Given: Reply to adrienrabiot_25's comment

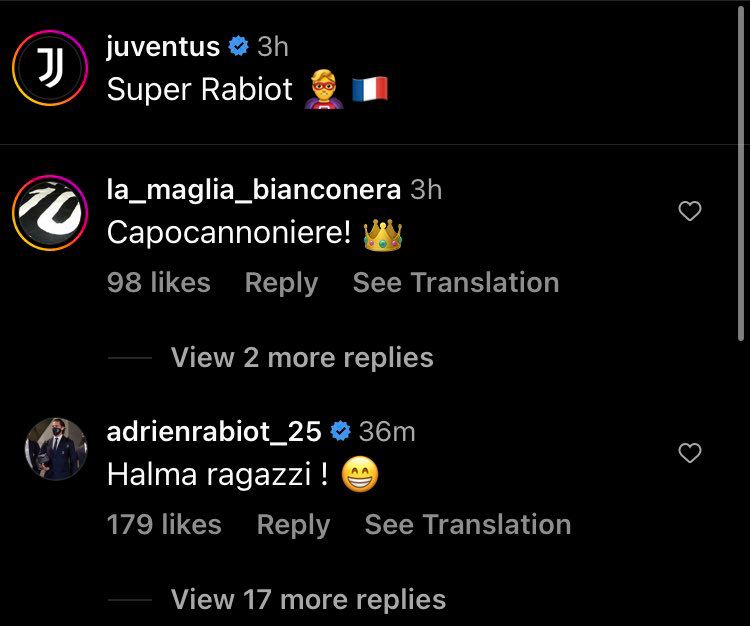Looking at the screenshot, I should coord(293,525).
